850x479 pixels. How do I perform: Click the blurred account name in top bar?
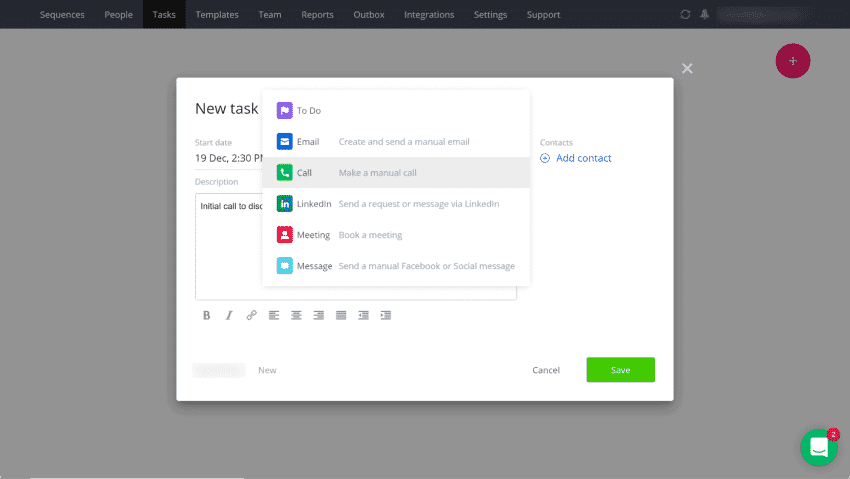[765, 15]
